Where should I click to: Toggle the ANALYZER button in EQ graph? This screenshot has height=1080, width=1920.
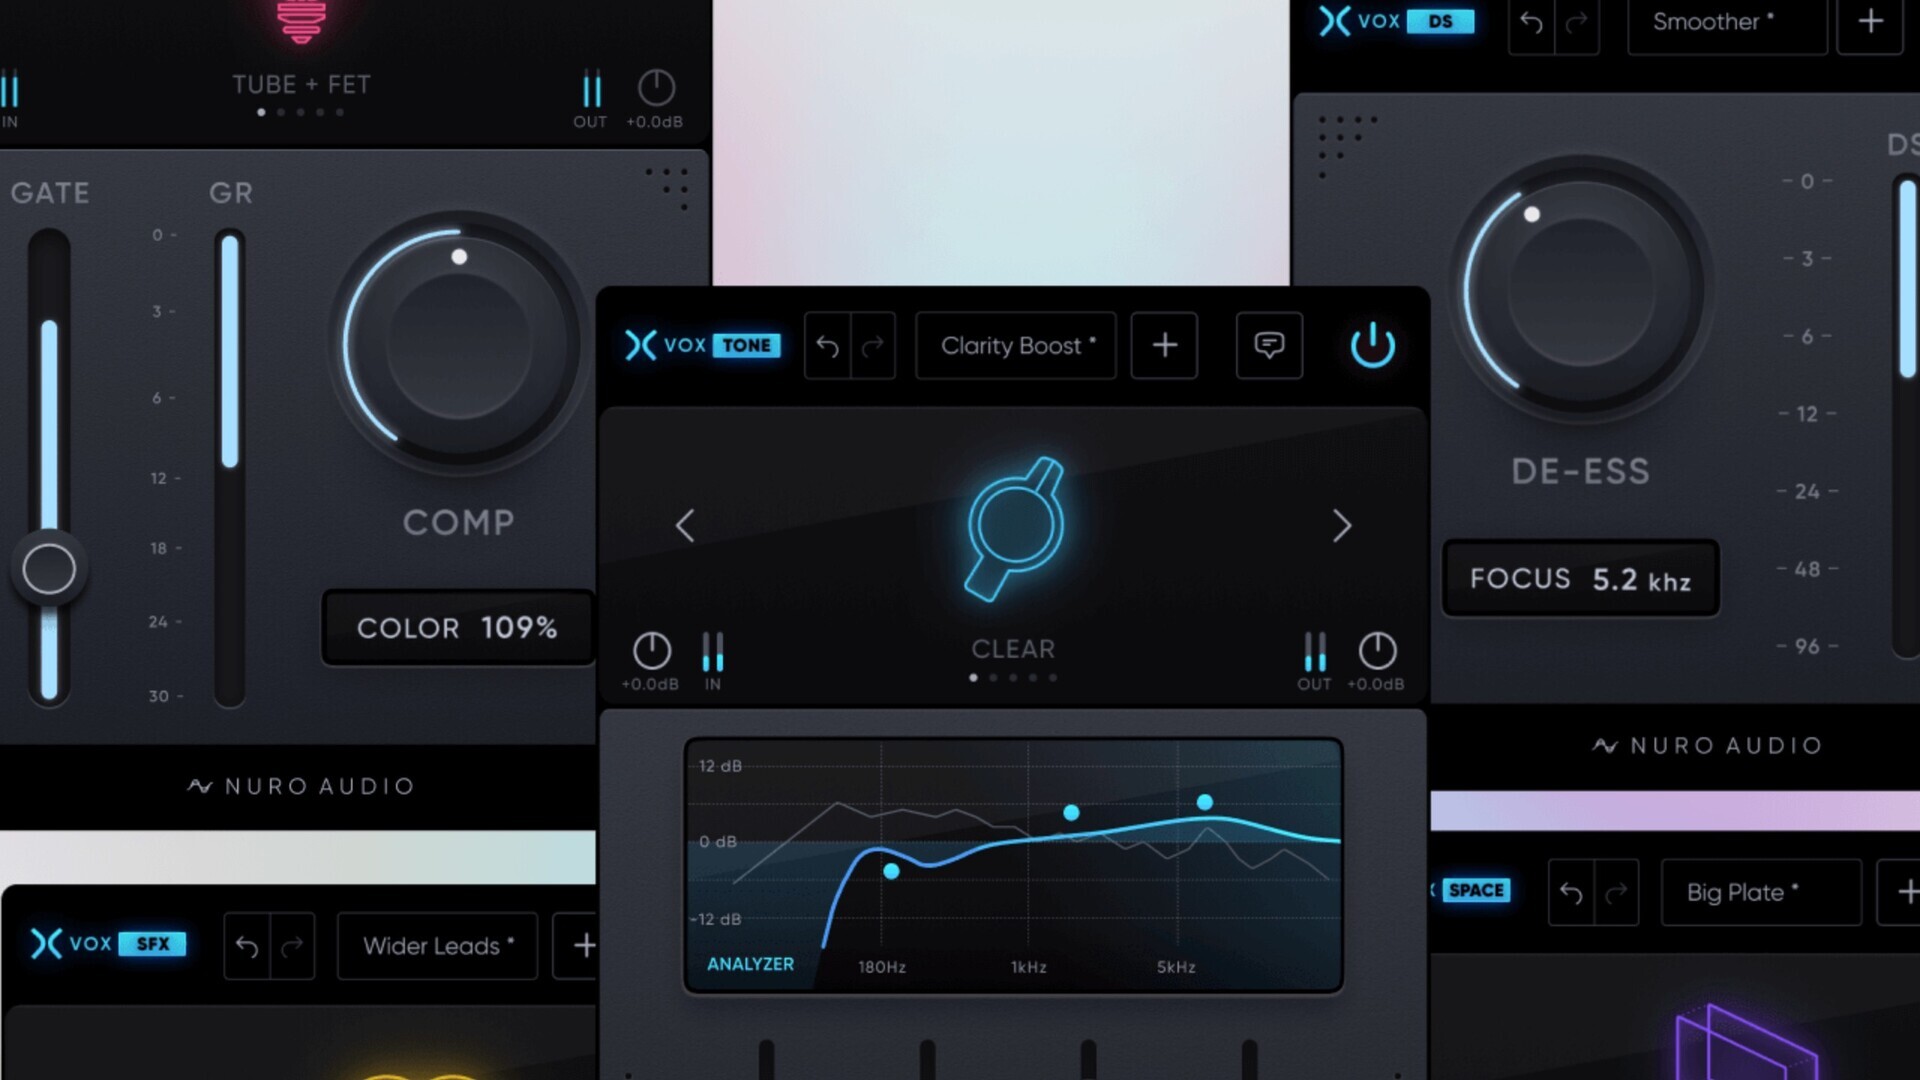750,964
